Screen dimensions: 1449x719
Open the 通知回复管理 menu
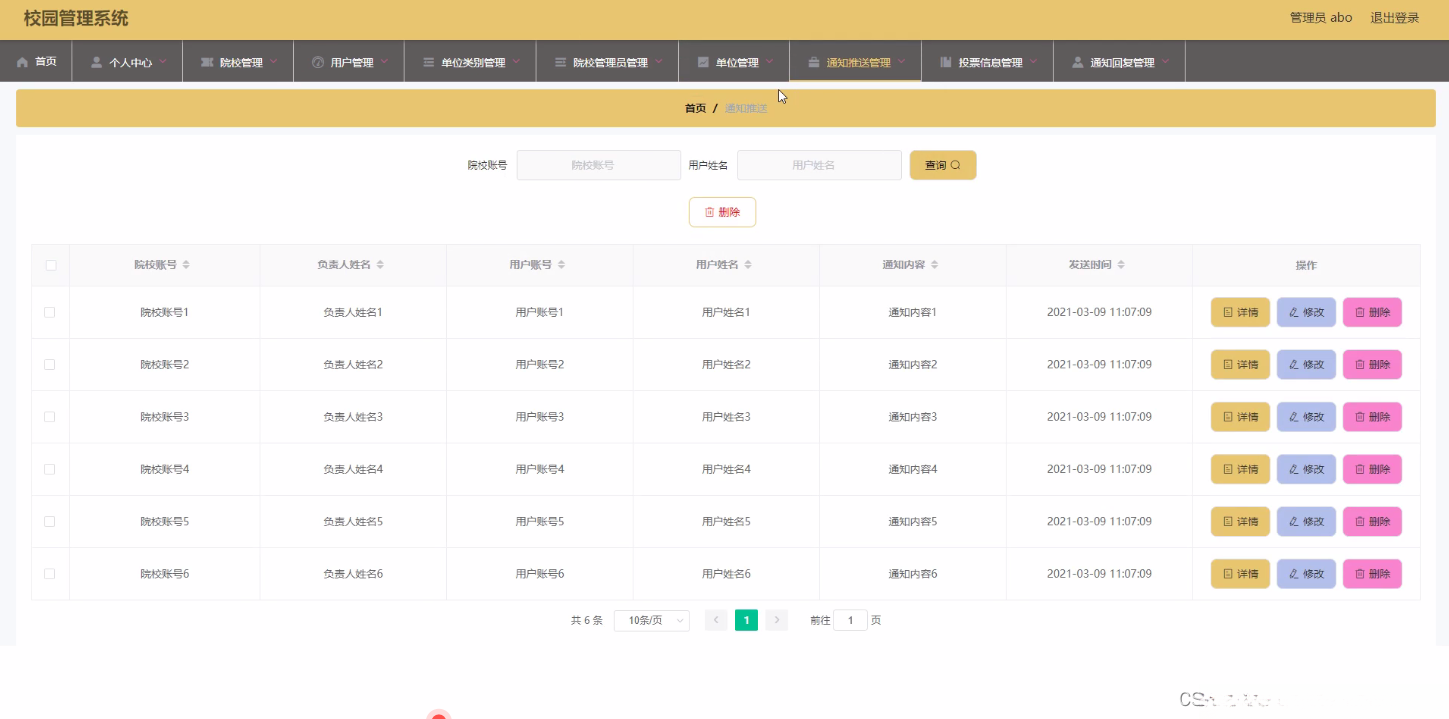click(x=1119, y=62)
